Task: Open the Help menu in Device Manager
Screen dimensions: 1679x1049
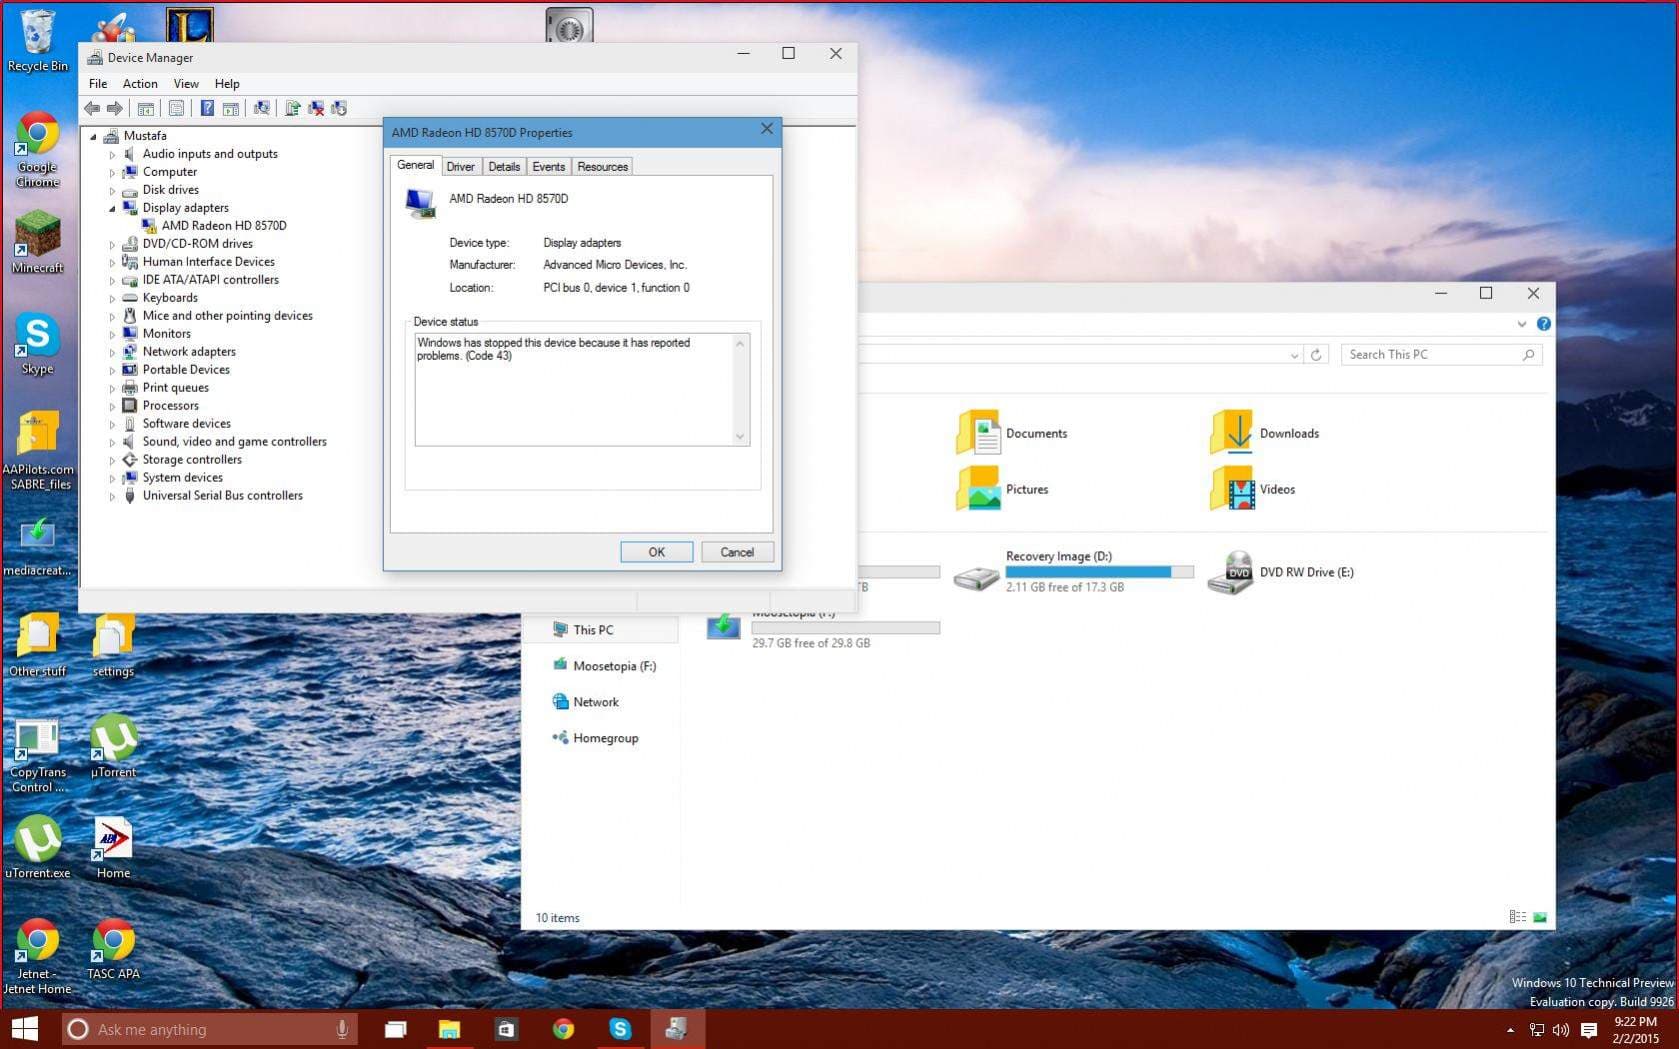Action: [227, 84]
